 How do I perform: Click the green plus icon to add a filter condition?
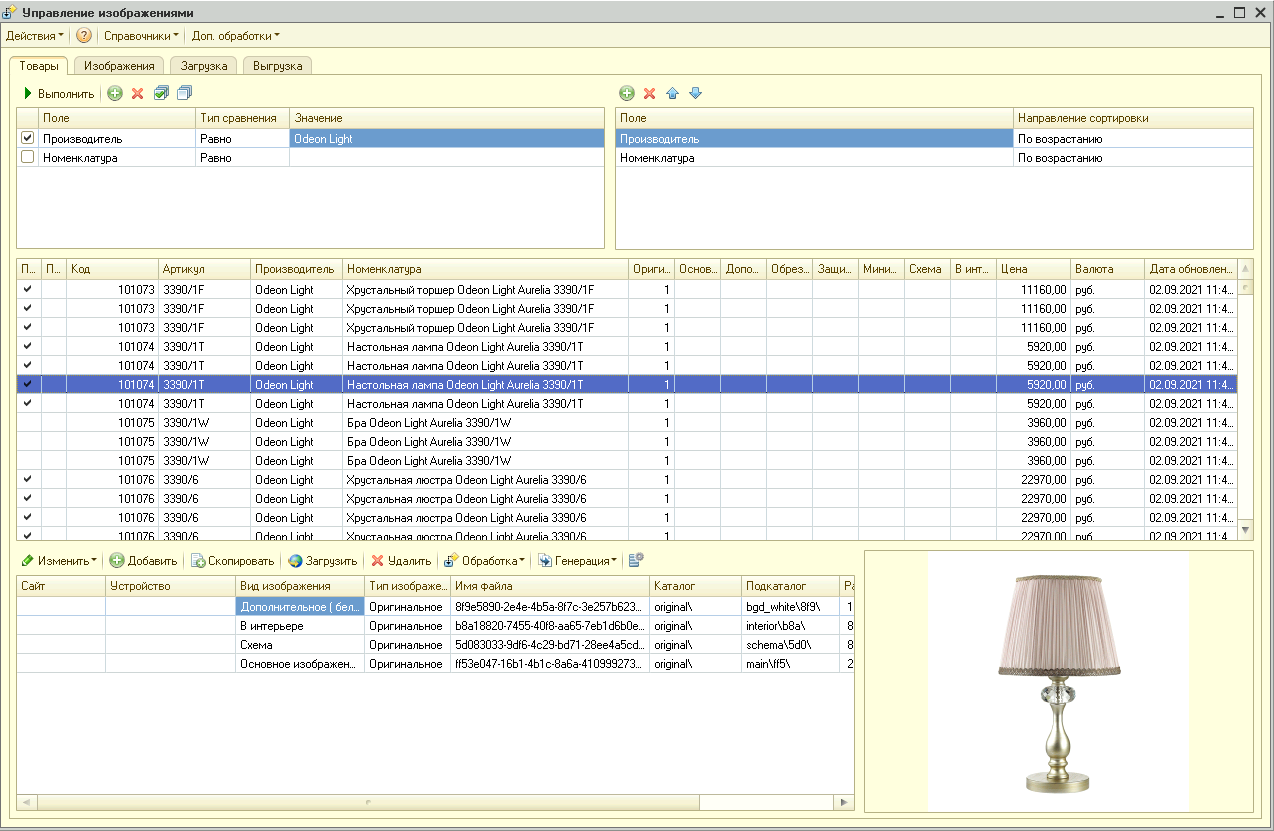click(x=113, y=93)
